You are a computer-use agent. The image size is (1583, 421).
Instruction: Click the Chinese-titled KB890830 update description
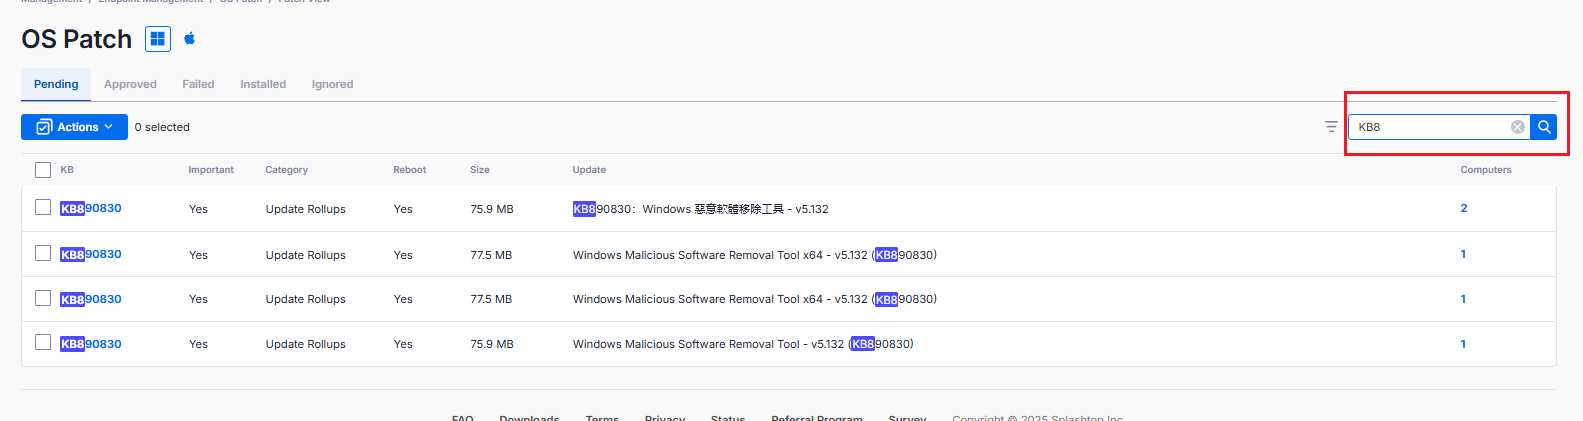[700, 209]
